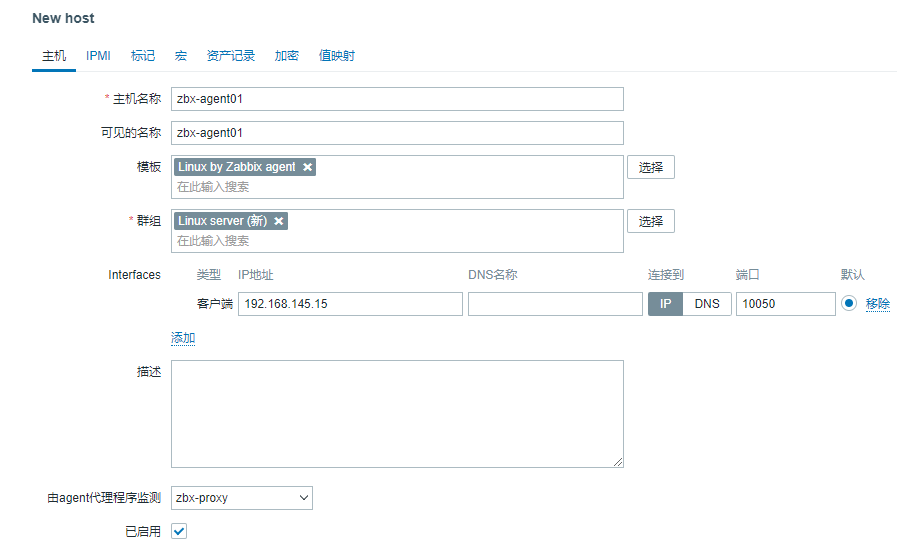Switch to the 宏 tab
This screenshot has width=905, height=552.
pyautogui.click(x=181, y=56)
